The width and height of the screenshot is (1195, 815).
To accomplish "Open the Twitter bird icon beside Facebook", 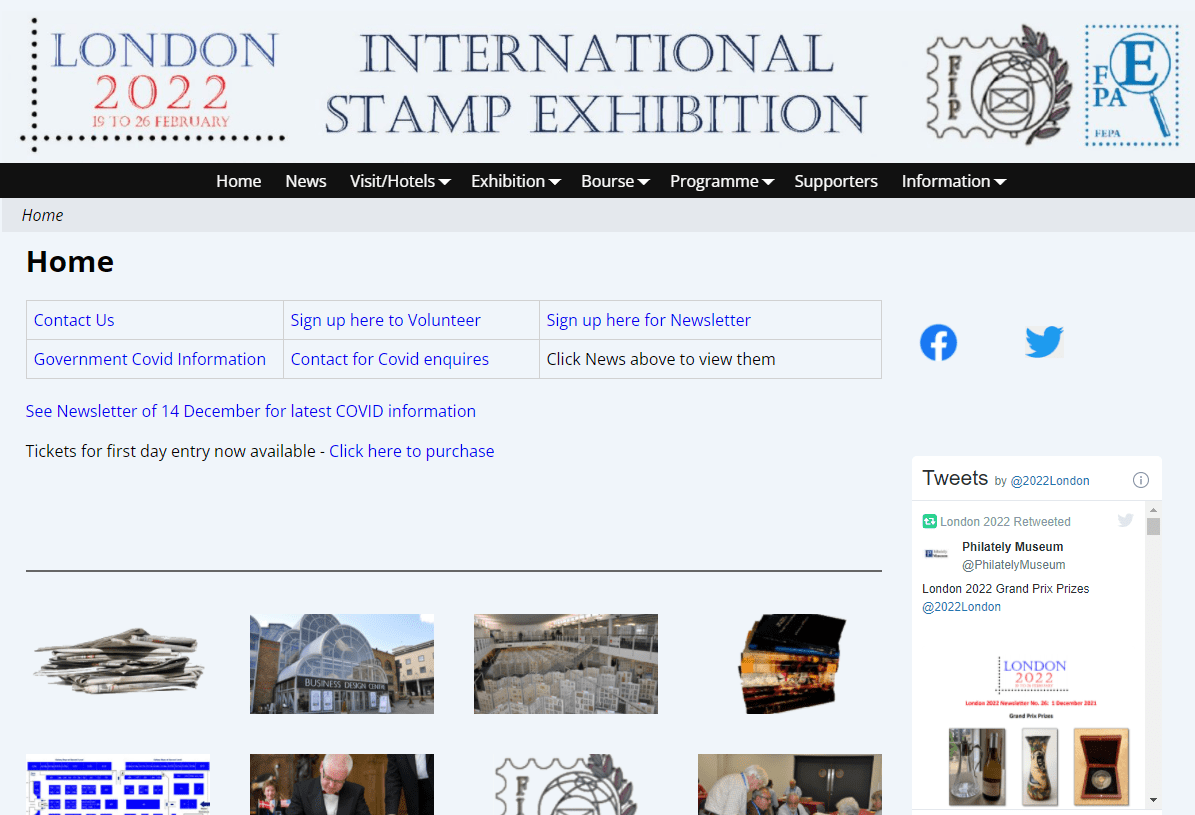I will click(x=1044, y=342).
